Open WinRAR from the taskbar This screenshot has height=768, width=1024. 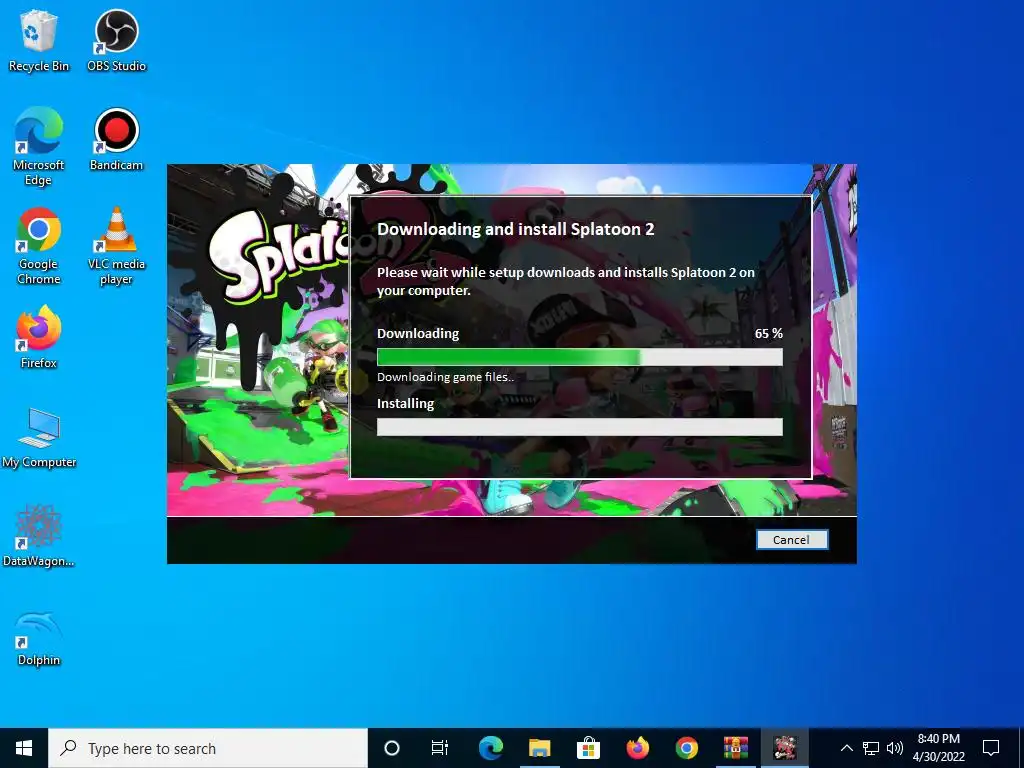[x=735, y=748]
